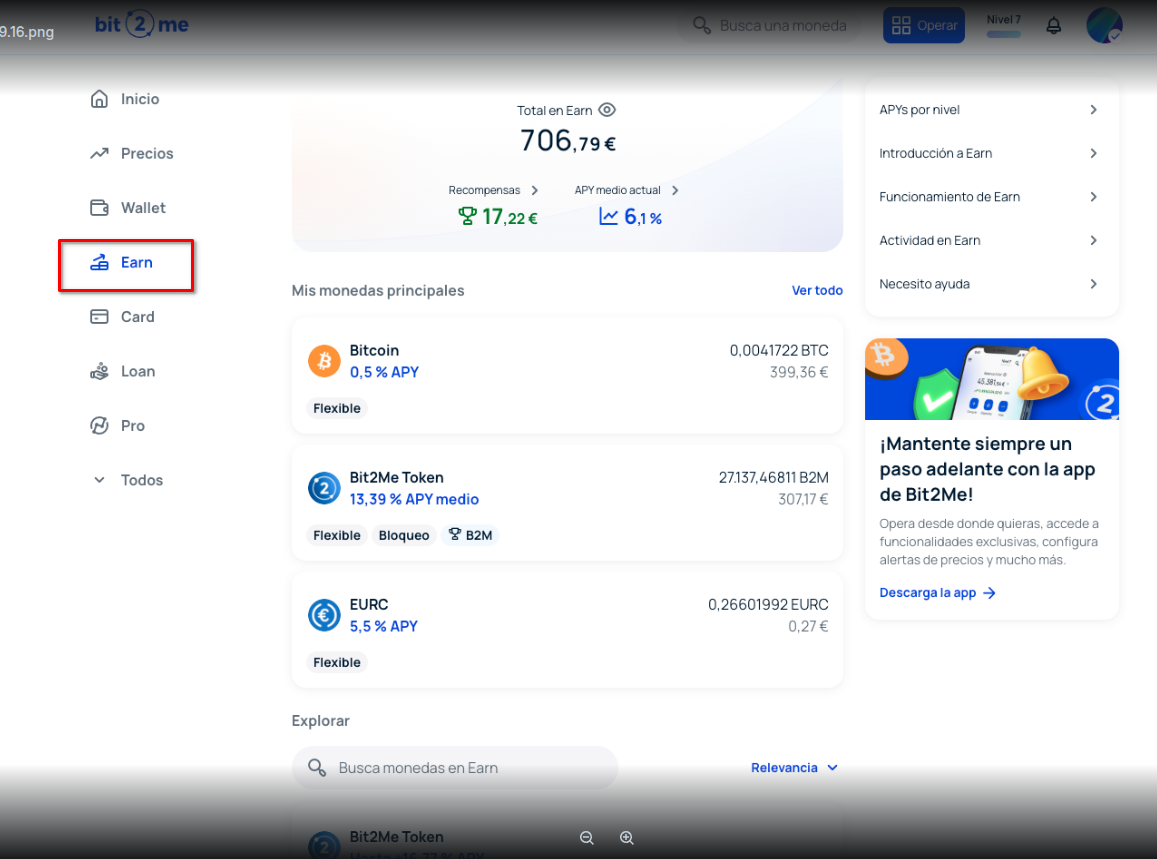Open Introducción a Earn chevron

coord(1094,153)
